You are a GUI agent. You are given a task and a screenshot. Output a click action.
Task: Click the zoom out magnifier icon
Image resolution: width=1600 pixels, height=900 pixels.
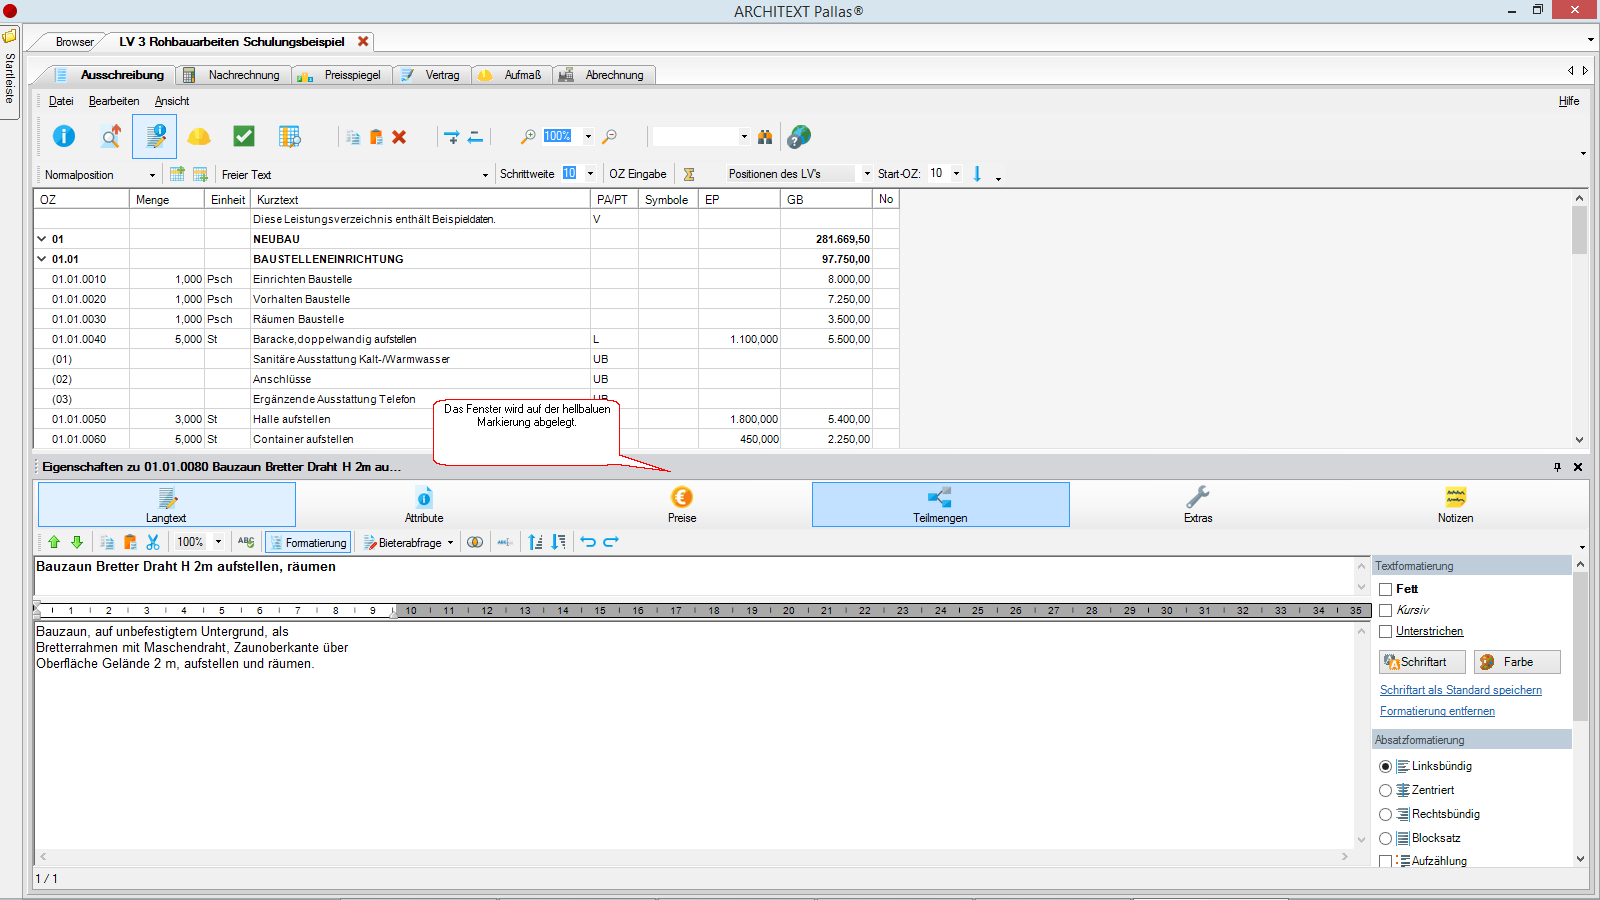(x=609, y=136)
